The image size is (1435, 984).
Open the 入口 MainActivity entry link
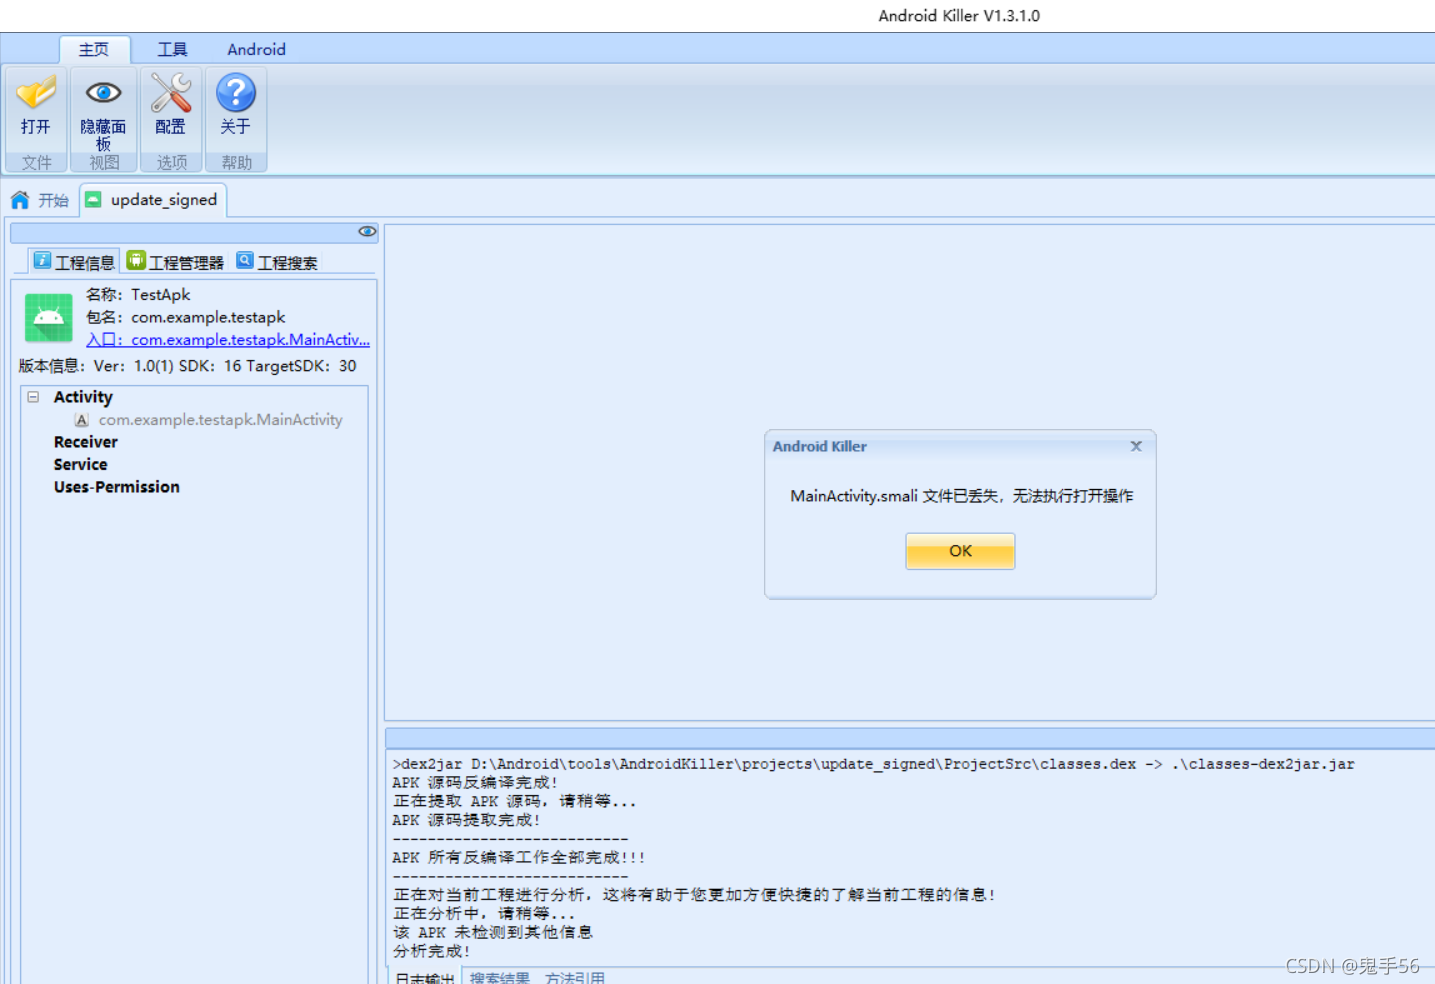click(228, 340)
